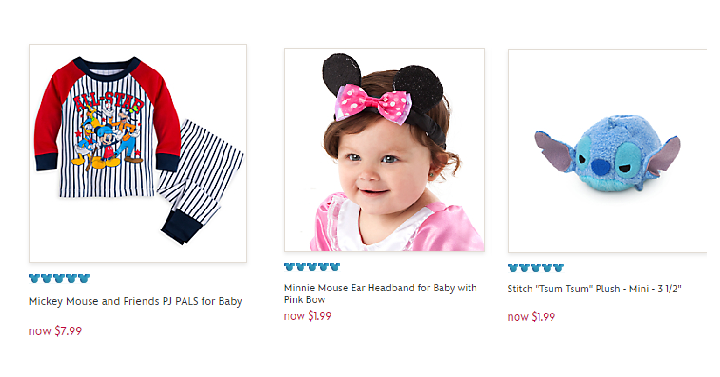
Task: Open the Stitch "Tsum Tsum" Plush Mini link
Action: [x=595, y=289]
